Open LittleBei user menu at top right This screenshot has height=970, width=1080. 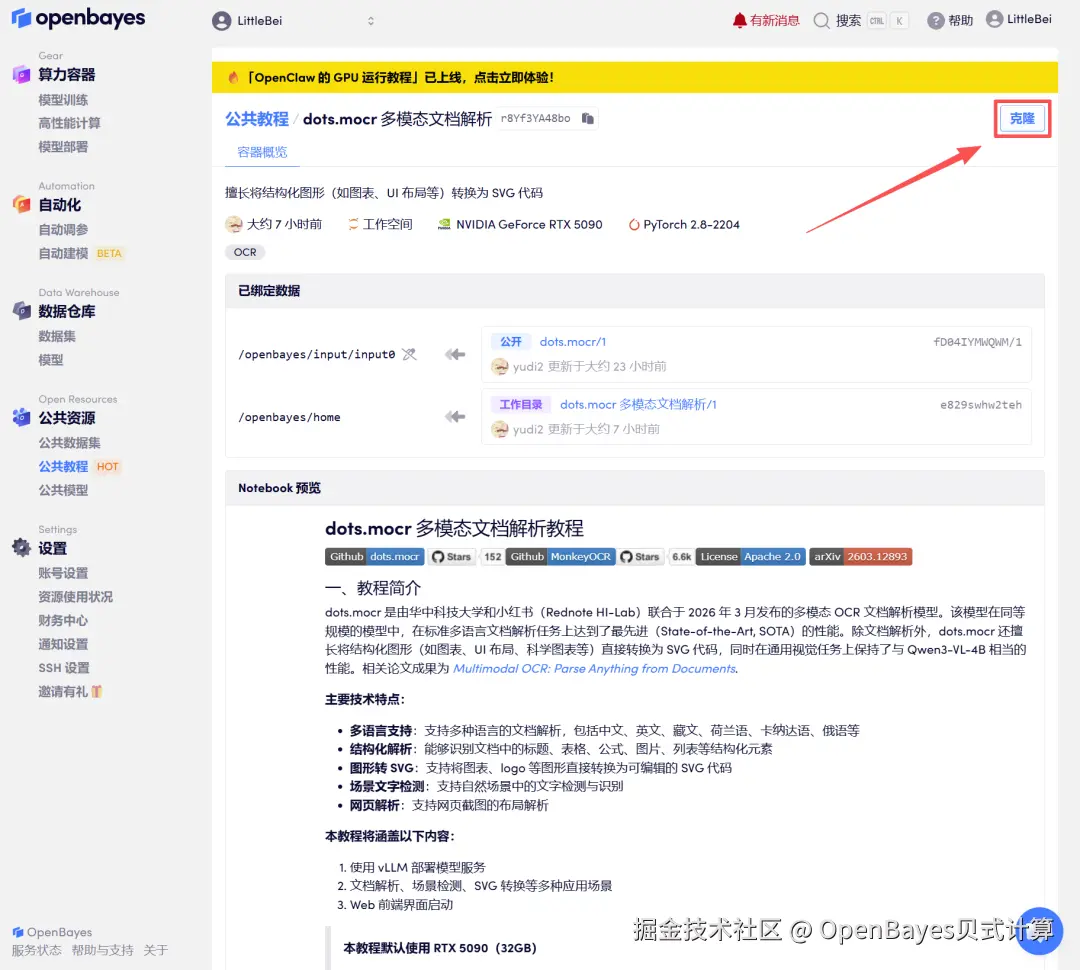coord(1019,19)
